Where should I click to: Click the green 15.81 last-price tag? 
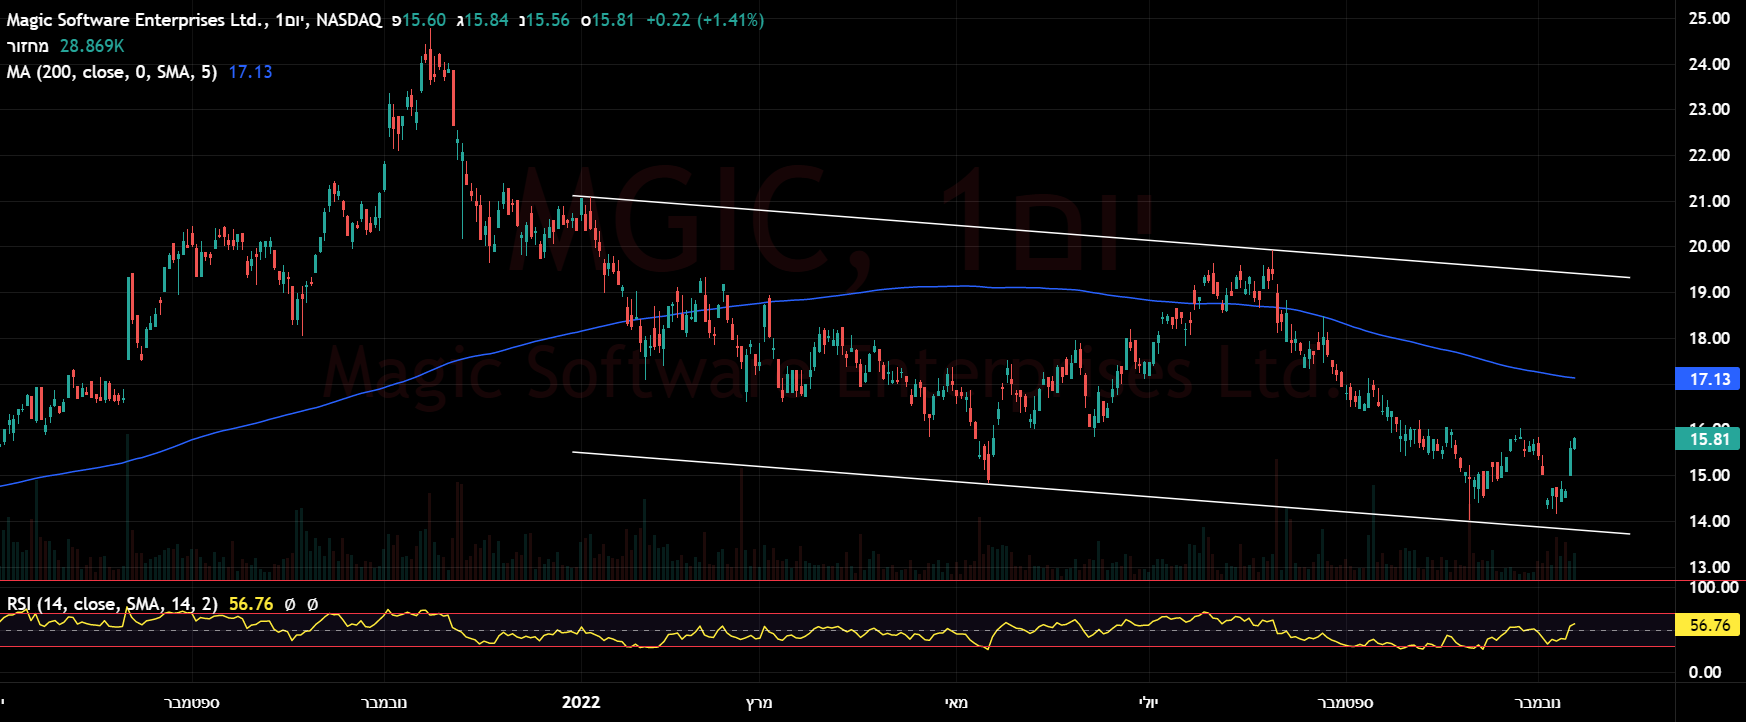1709,439
